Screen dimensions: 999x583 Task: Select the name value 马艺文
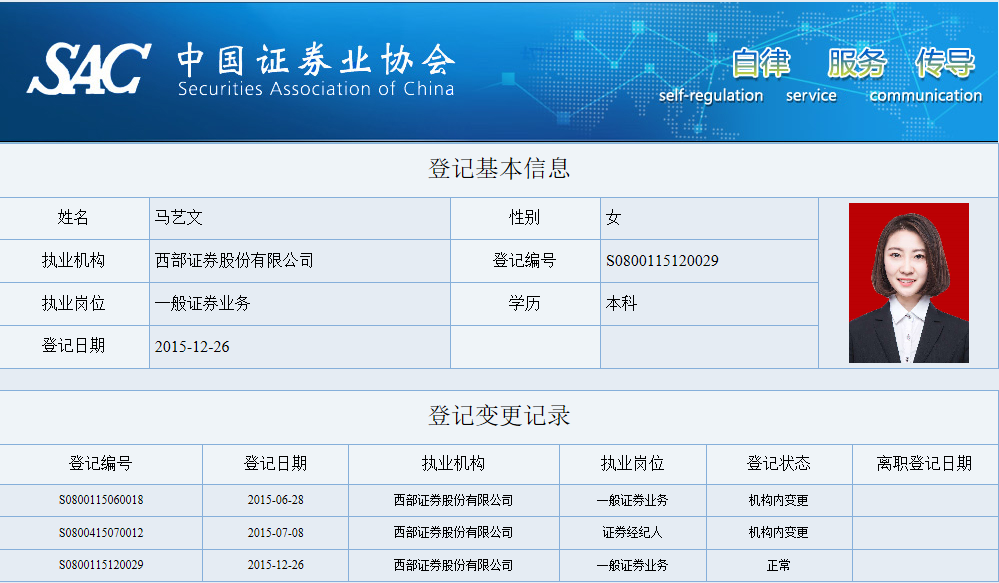(x=179, y=218)
